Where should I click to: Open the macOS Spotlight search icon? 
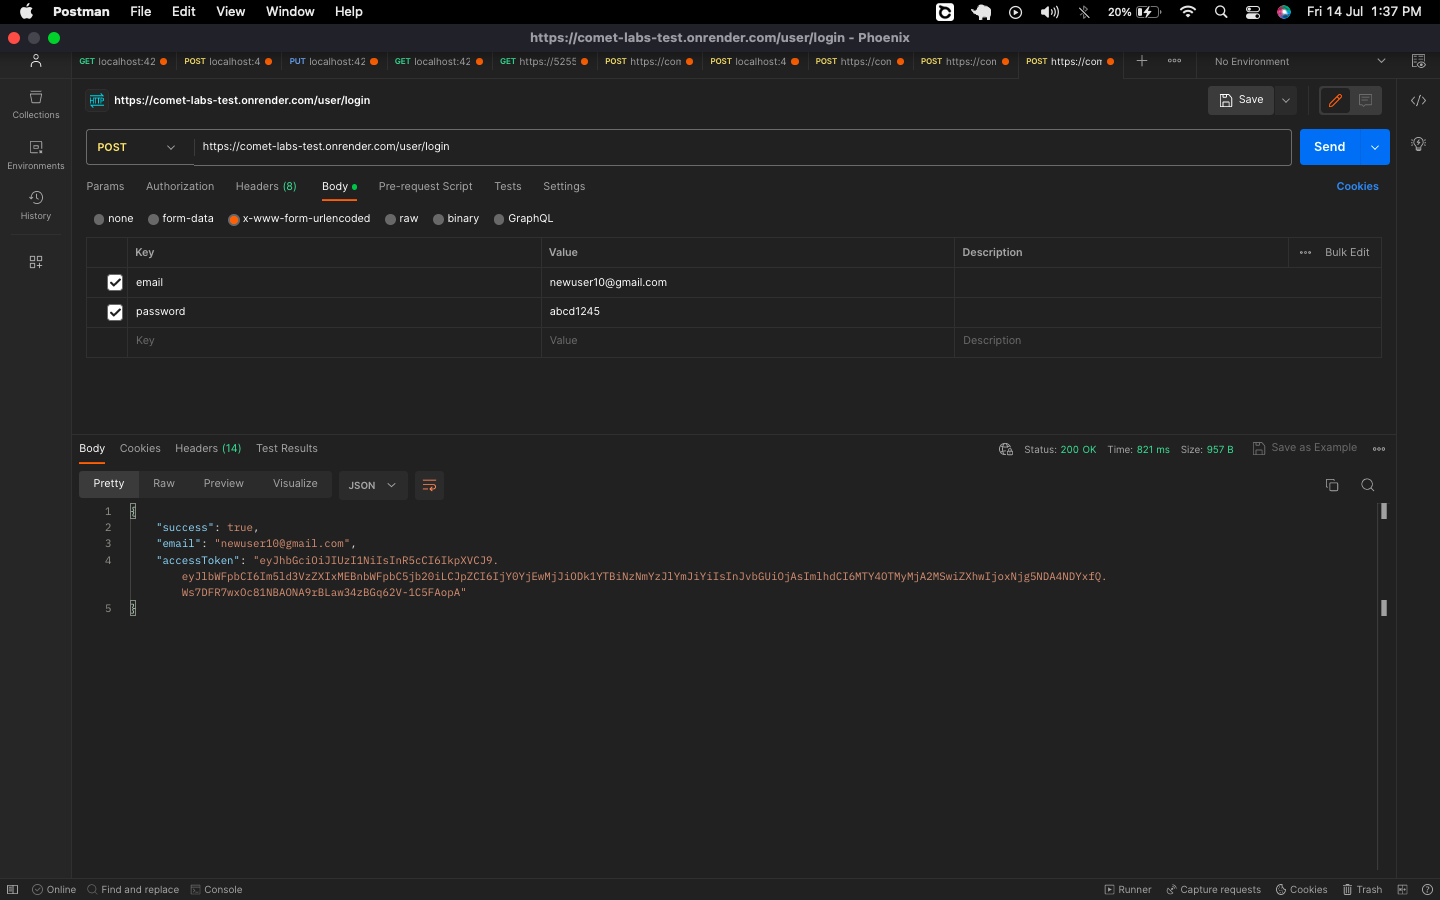pos(1221,12)
